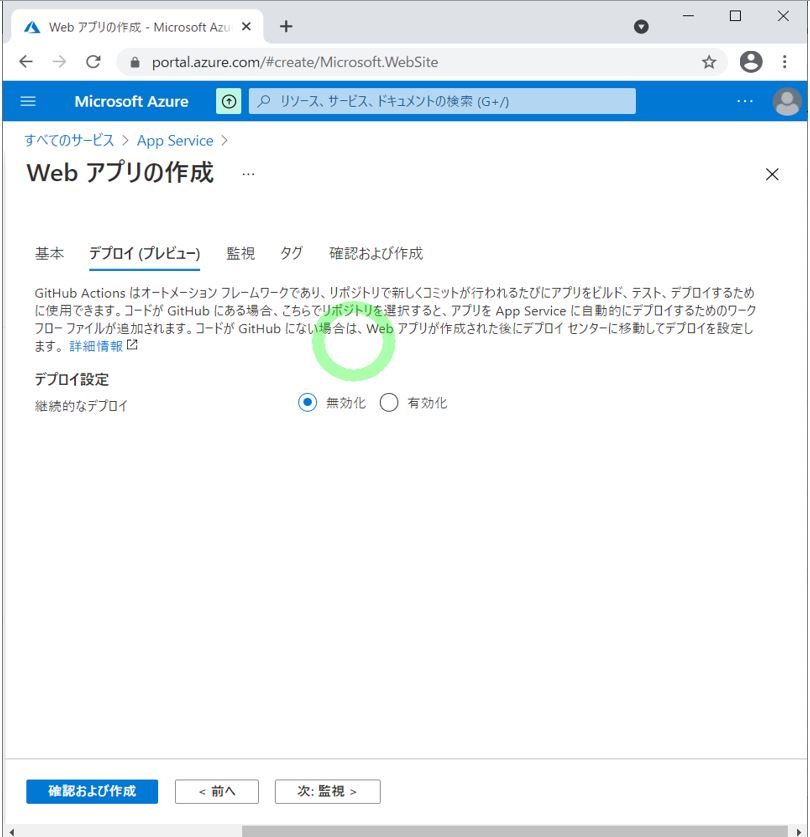The width and height of the screenshot is (810, 837).
Task: Click the scrollbar left arrow
Action: point(12,832)
